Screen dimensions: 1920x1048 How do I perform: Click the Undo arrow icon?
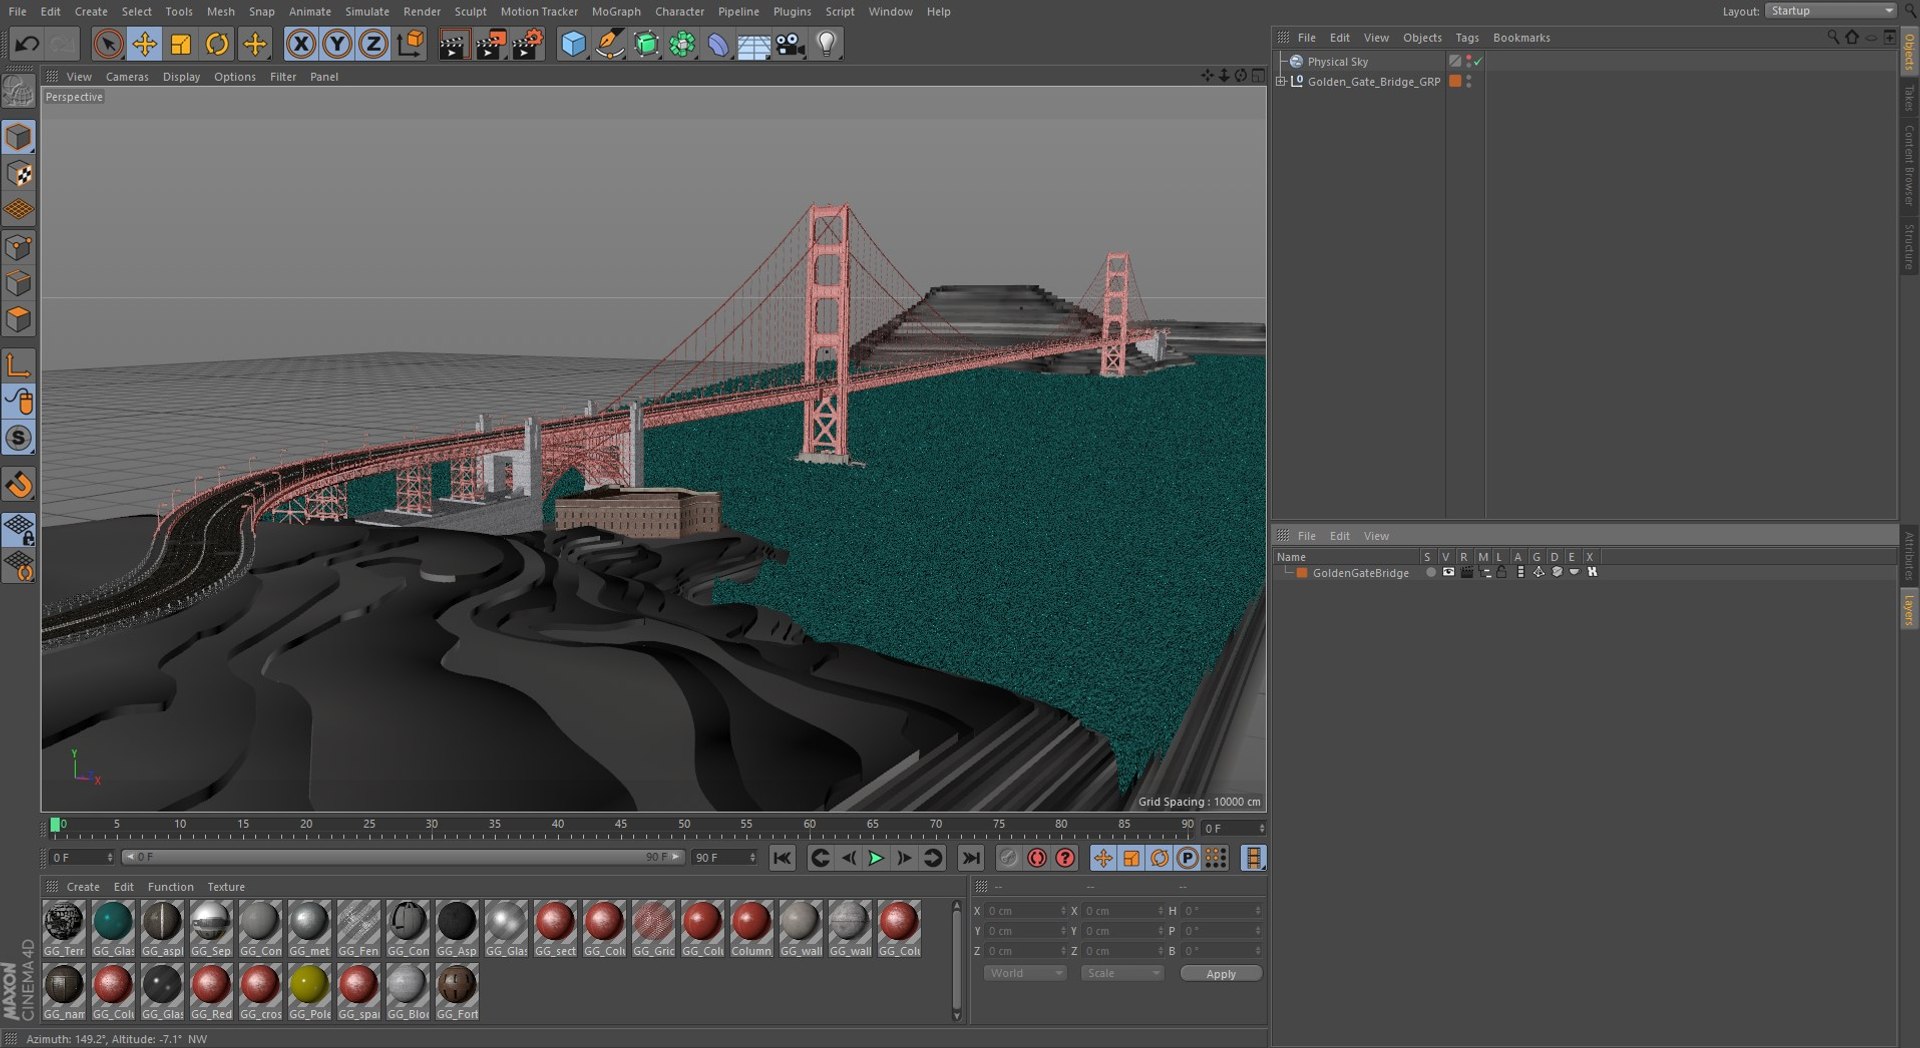tap(27, 44)
